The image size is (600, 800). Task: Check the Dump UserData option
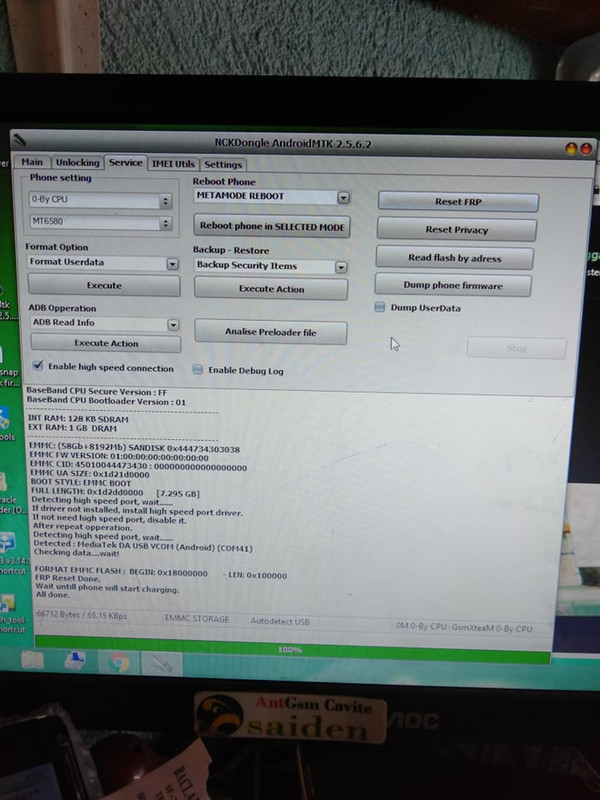click(380, 307)
